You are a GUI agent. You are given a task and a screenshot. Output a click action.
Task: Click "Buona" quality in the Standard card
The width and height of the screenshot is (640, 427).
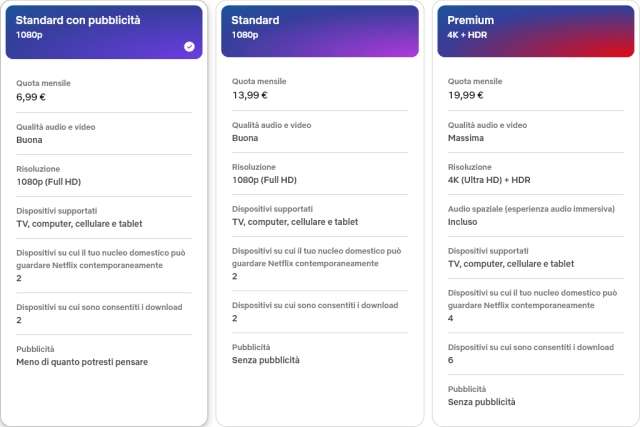pos(244,138)
